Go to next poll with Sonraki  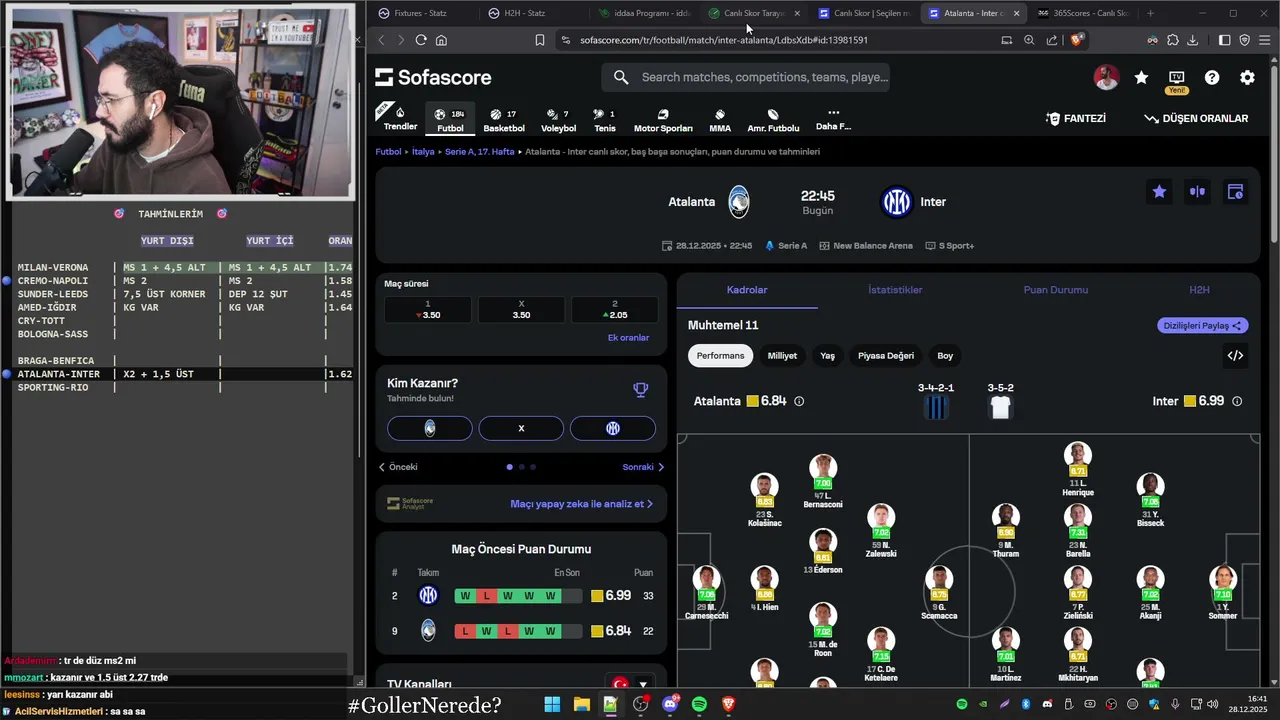(x=643, y=467)
